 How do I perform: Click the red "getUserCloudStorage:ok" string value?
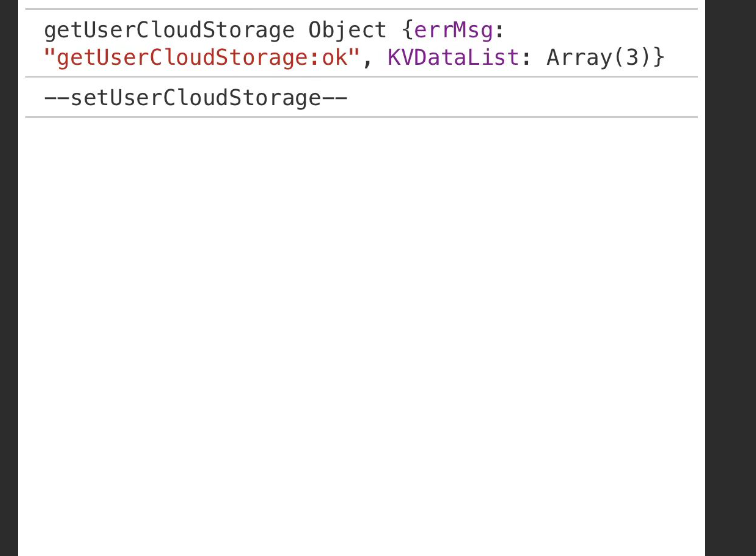(x=202, y=58)
